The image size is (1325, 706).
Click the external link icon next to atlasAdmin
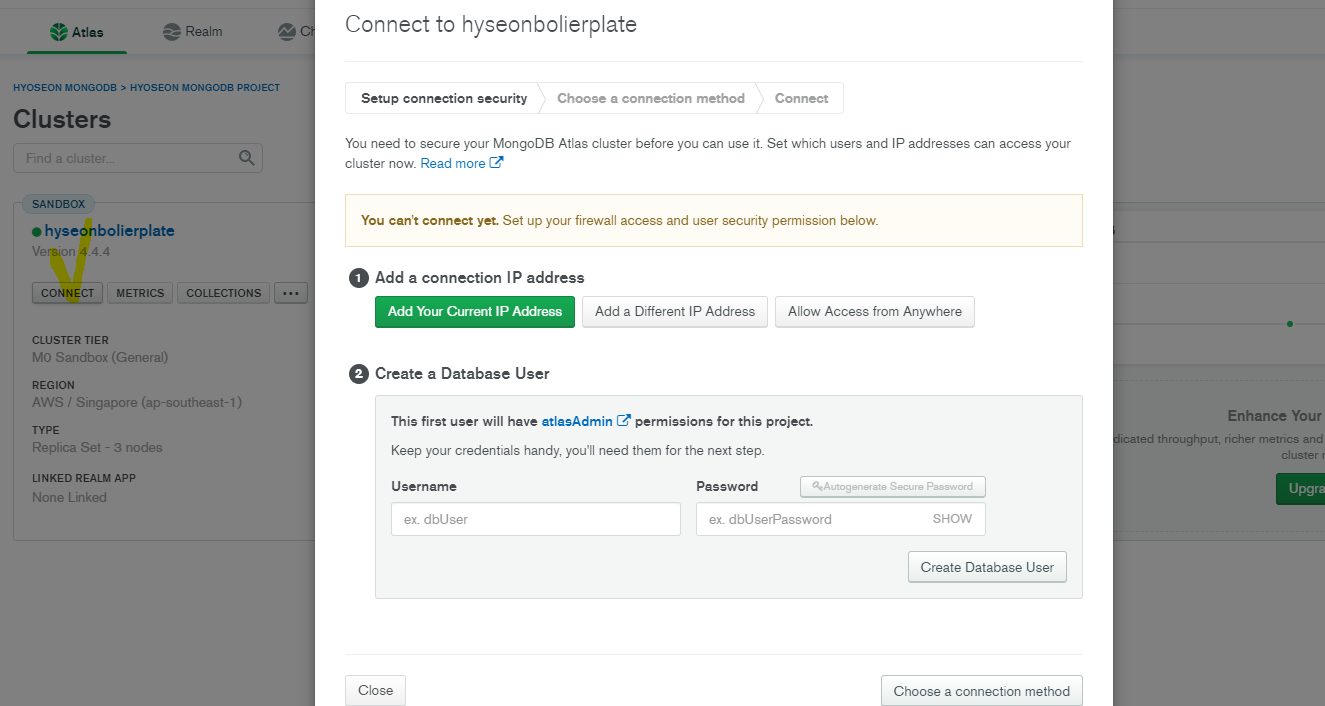[x=624, y=421]
